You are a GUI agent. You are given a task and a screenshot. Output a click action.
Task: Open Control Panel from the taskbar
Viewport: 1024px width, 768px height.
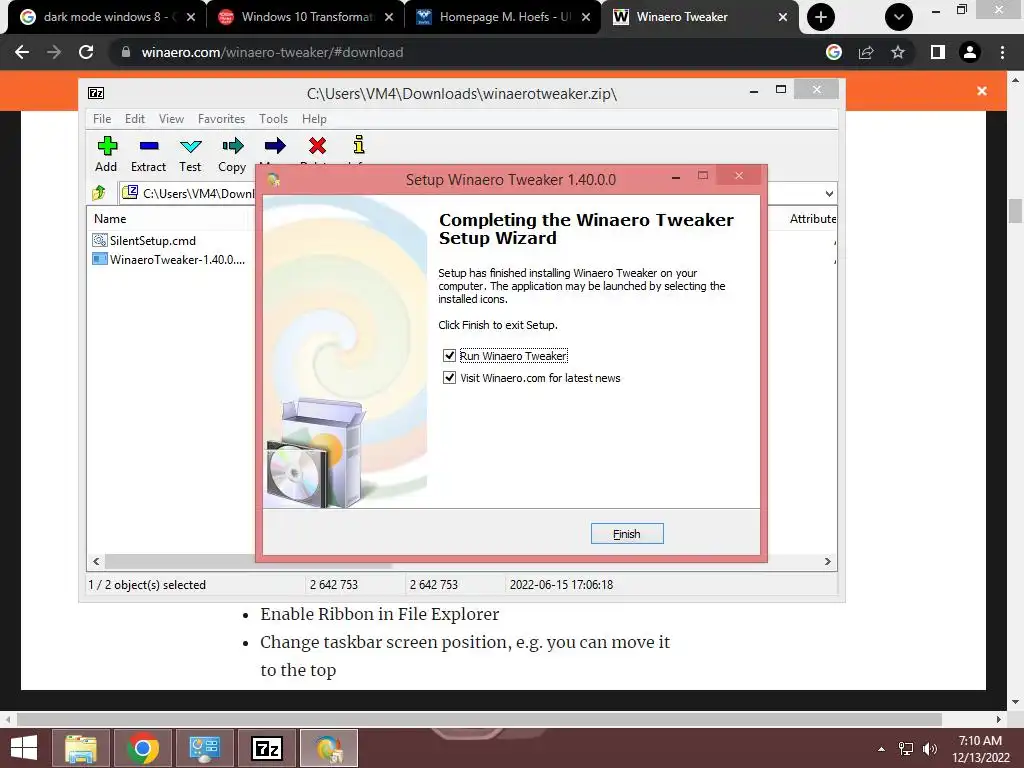(x=205, y=748)
